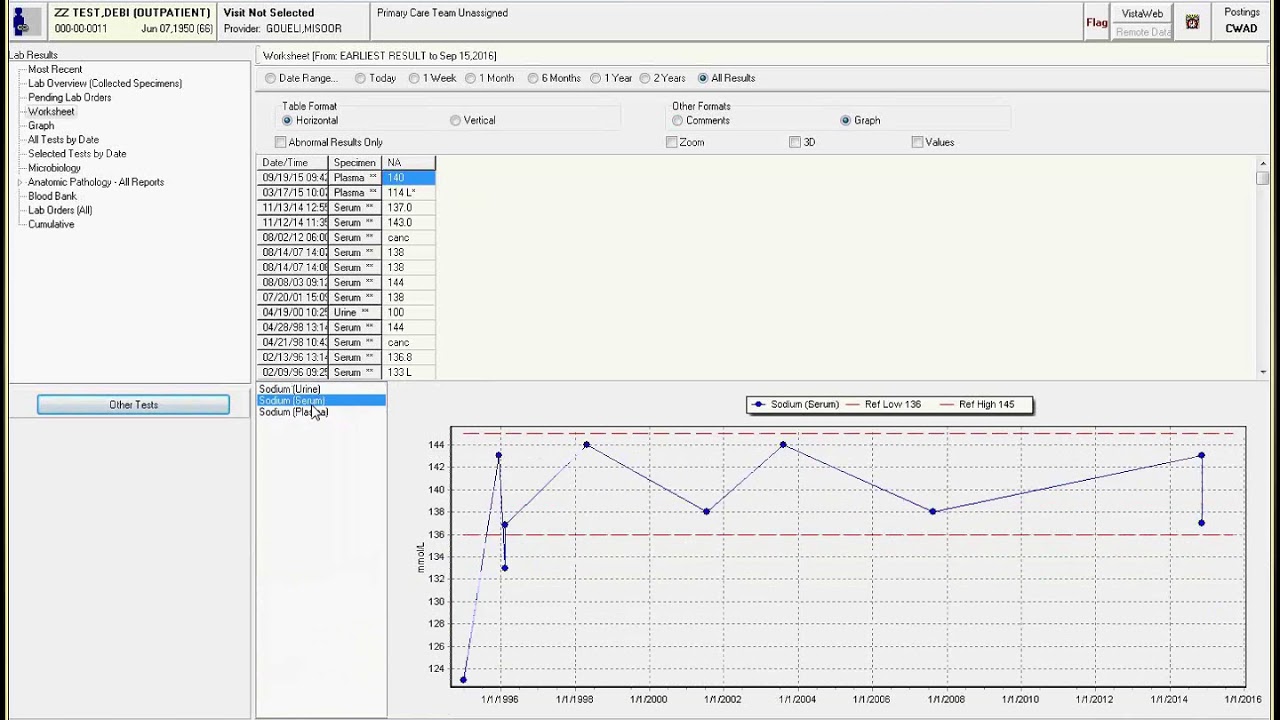This screenshot has width=1280, height=720.
Task: Select All Tests by Date
Action: (63, 140)
